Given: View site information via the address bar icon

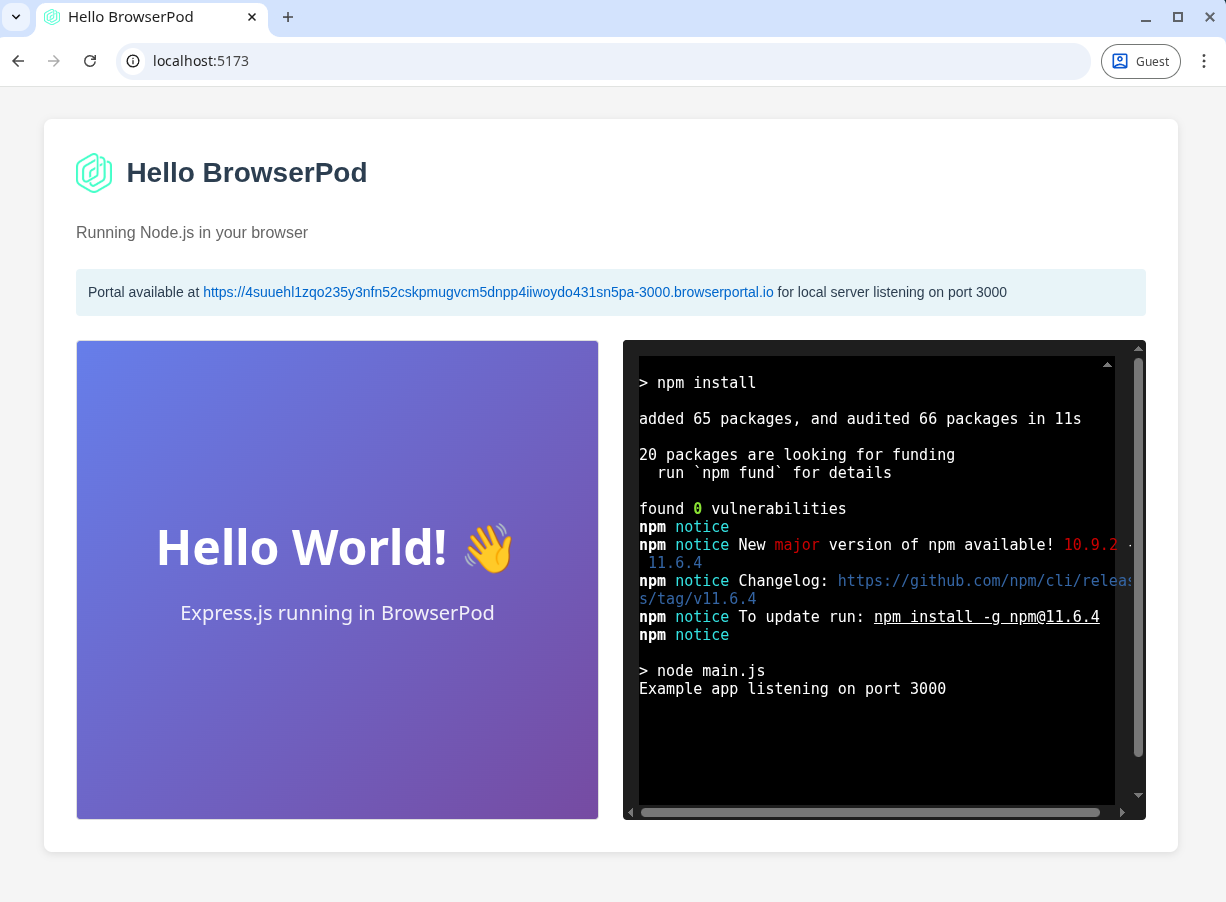Looking at the screenshot, I should click(x=133, y=61).
